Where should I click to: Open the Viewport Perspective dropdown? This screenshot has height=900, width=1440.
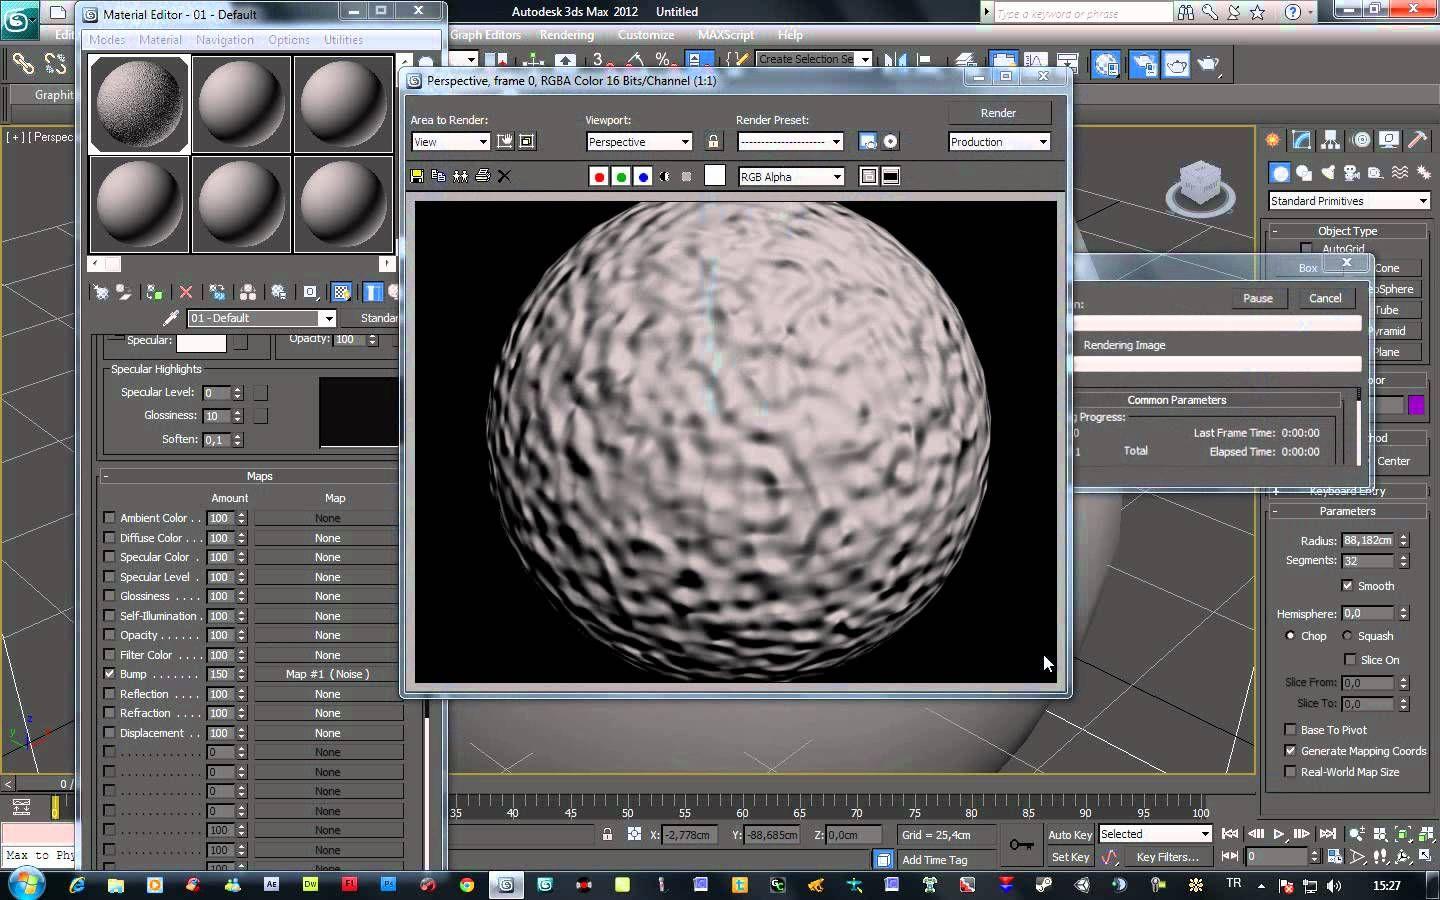pos(640,142)
